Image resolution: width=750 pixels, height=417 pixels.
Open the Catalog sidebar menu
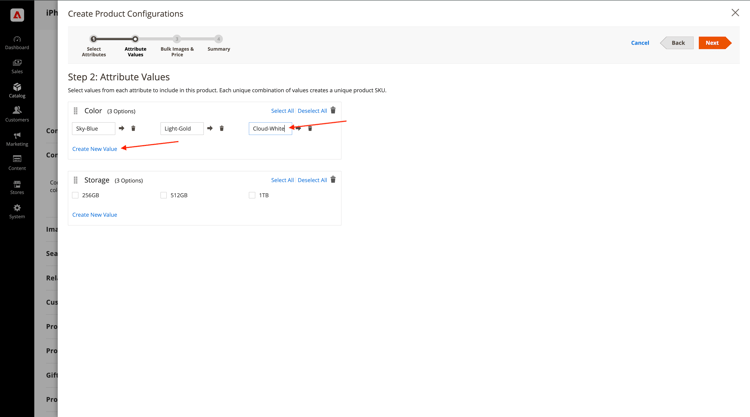click(x=17, y=90)
